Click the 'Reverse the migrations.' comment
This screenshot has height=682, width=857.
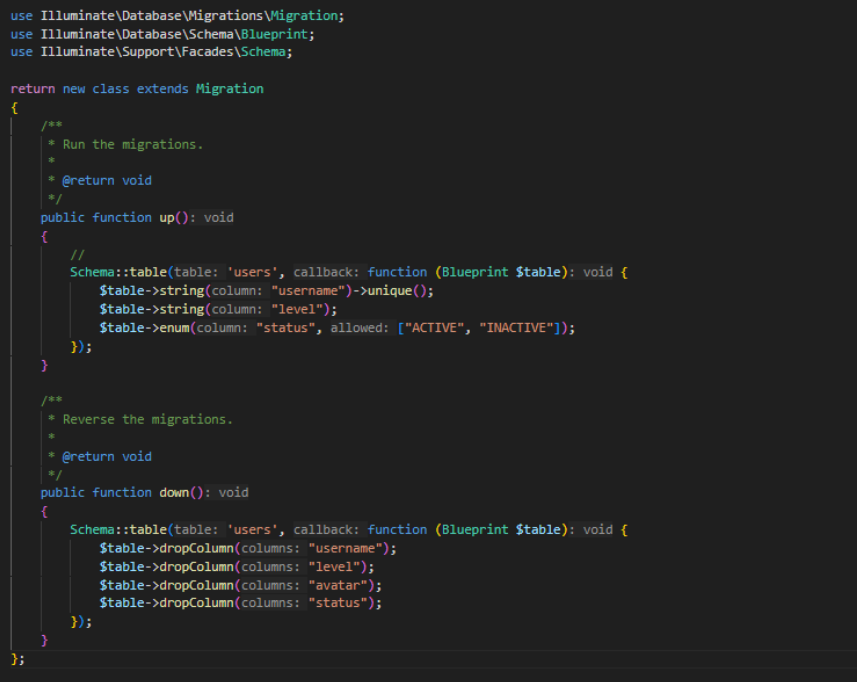147,419
